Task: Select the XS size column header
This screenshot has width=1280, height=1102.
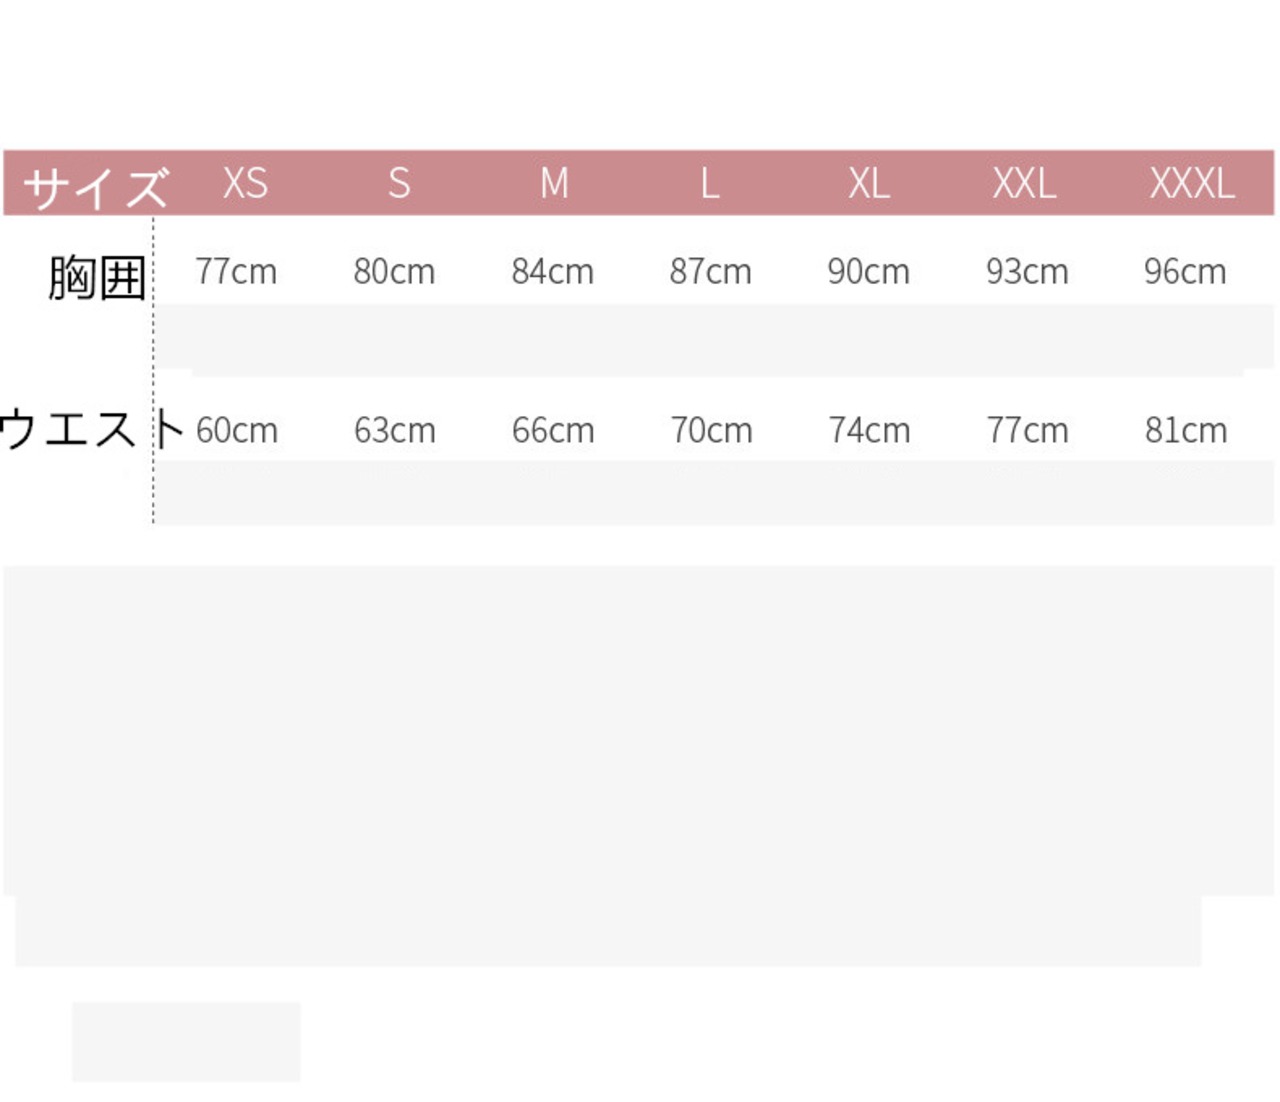Action: point(245,183)
